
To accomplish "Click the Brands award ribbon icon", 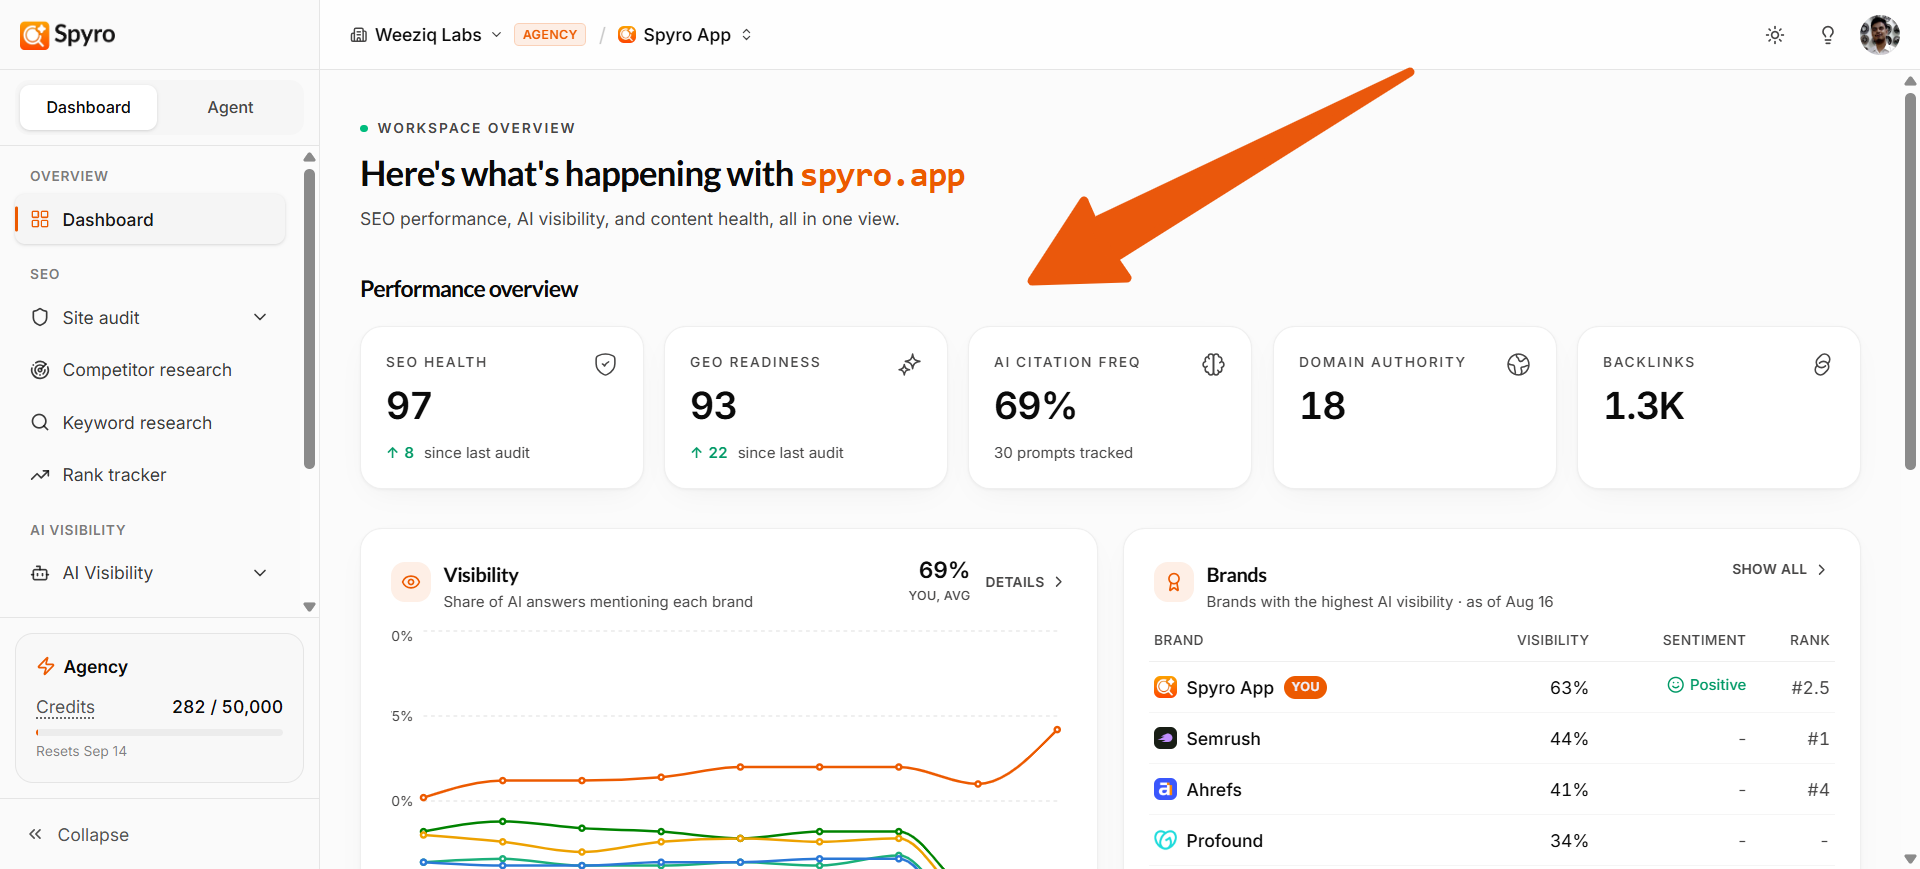I will [x=1174, y=582].
